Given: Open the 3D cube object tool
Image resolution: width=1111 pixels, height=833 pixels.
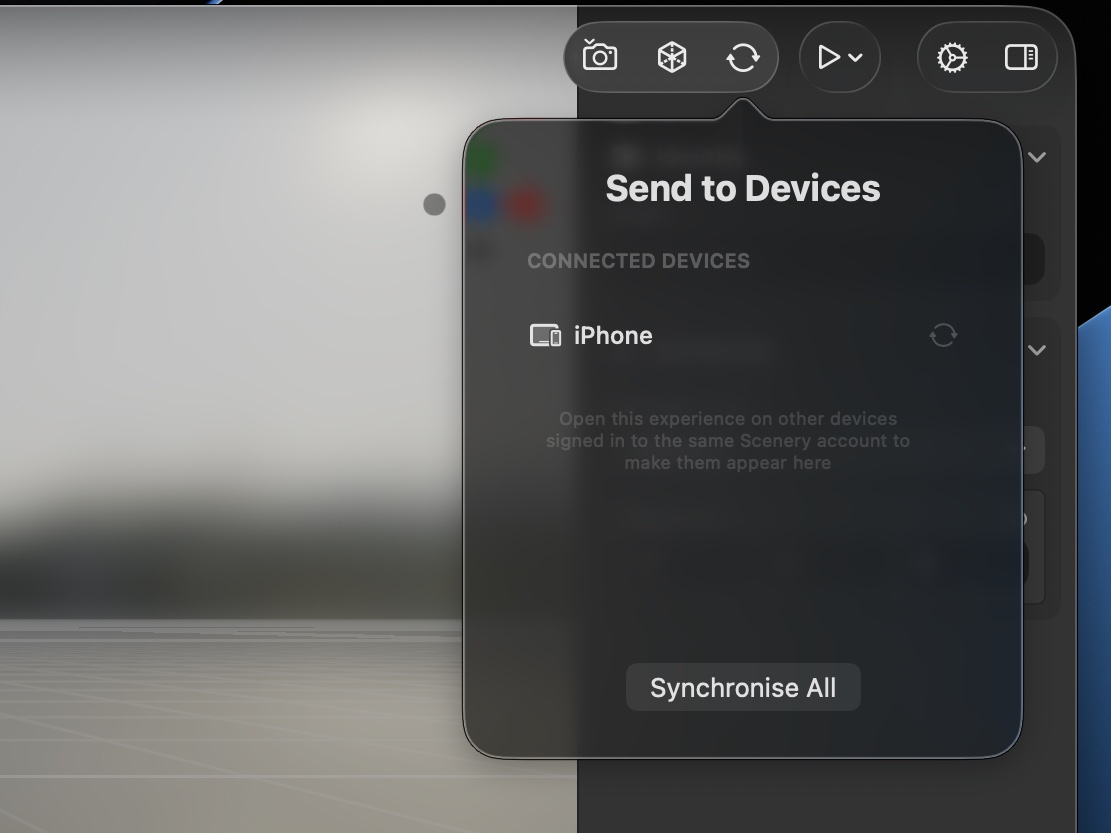Looking at the screenshot, I should (x=671, y=57).
